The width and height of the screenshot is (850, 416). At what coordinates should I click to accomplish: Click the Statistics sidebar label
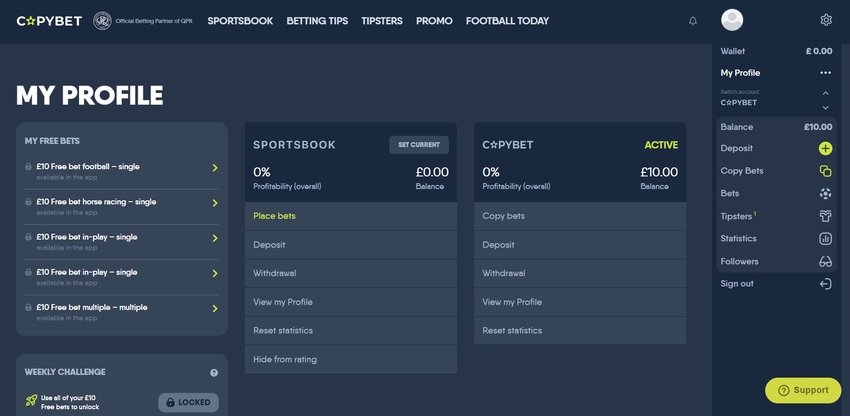tap(738, 239)
